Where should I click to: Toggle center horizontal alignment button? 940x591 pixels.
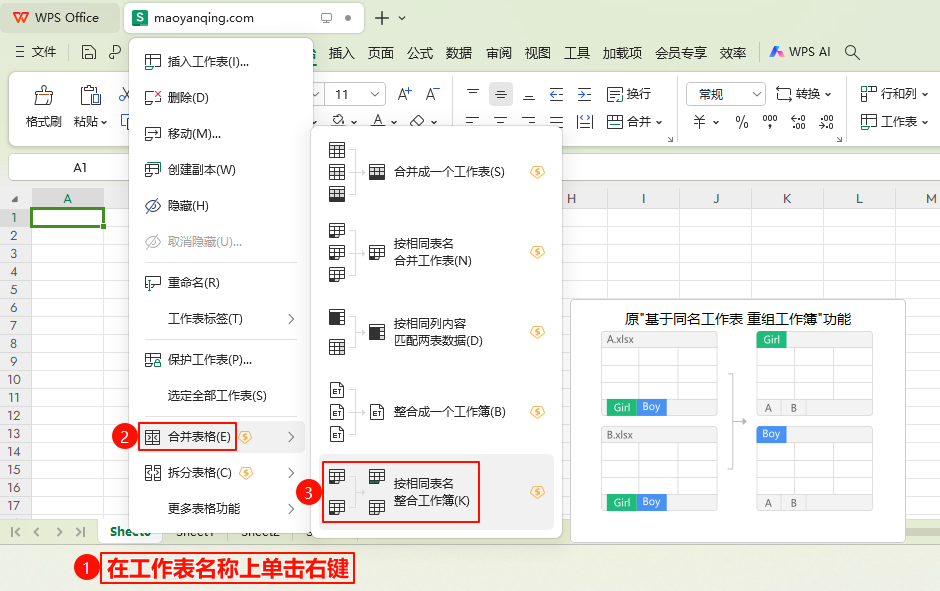(x=501, y=94)
